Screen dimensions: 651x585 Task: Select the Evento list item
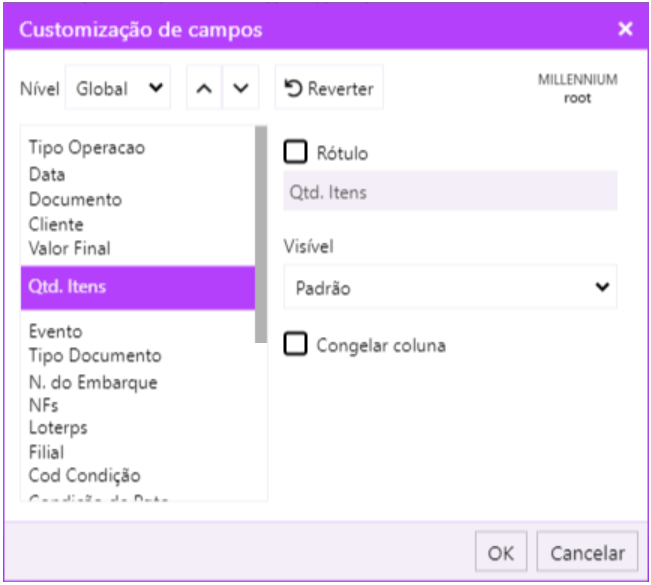[56, 331]
